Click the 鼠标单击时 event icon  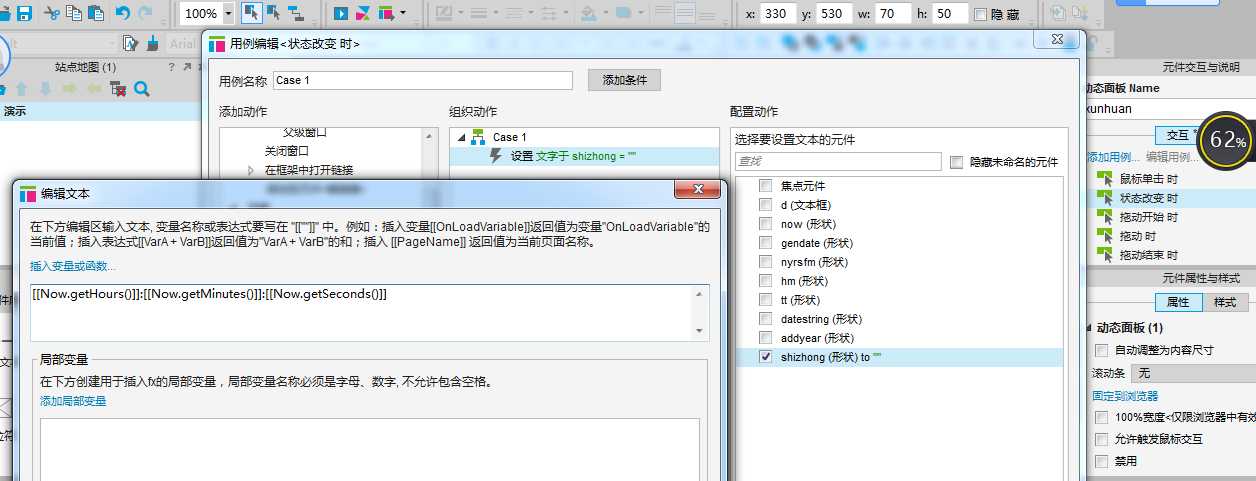click(x=1105, y=178)
